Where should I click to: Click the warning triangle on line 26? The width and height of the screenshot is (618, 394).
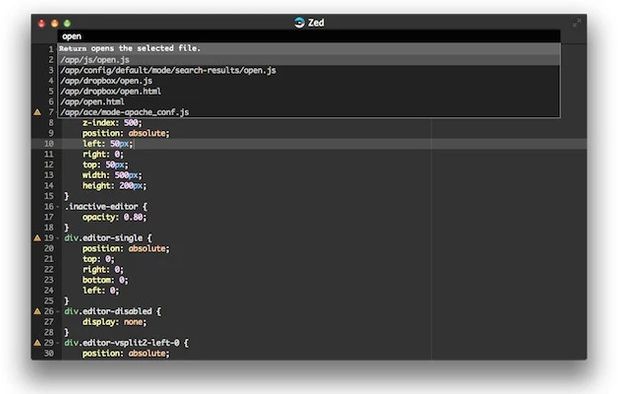coord(37,311)
